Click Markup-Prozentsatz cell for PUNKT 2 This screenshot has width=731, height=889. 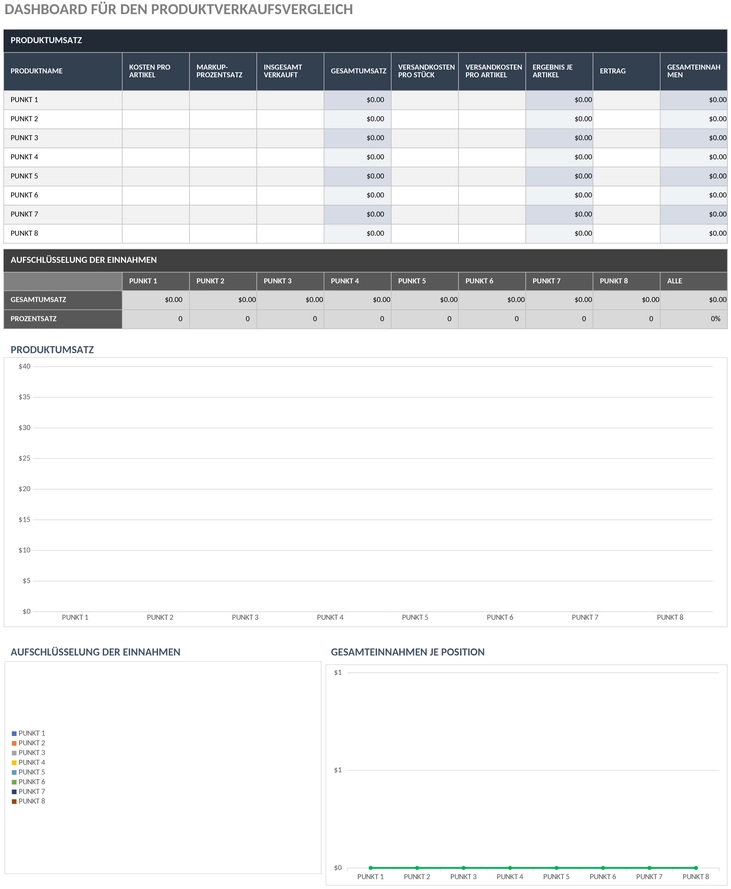click(x=223, y=119)
